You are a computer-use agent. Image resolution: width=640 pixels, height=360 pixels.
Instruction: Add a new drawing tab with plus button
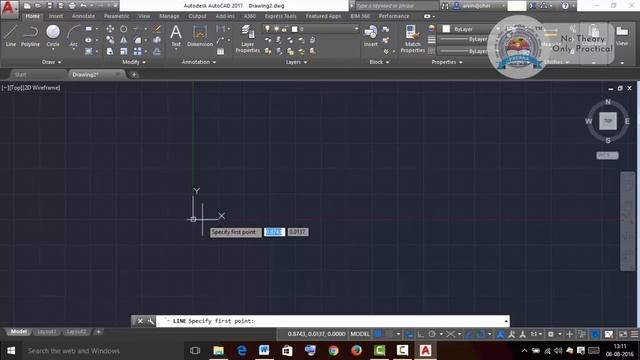[x=134, y=74]
